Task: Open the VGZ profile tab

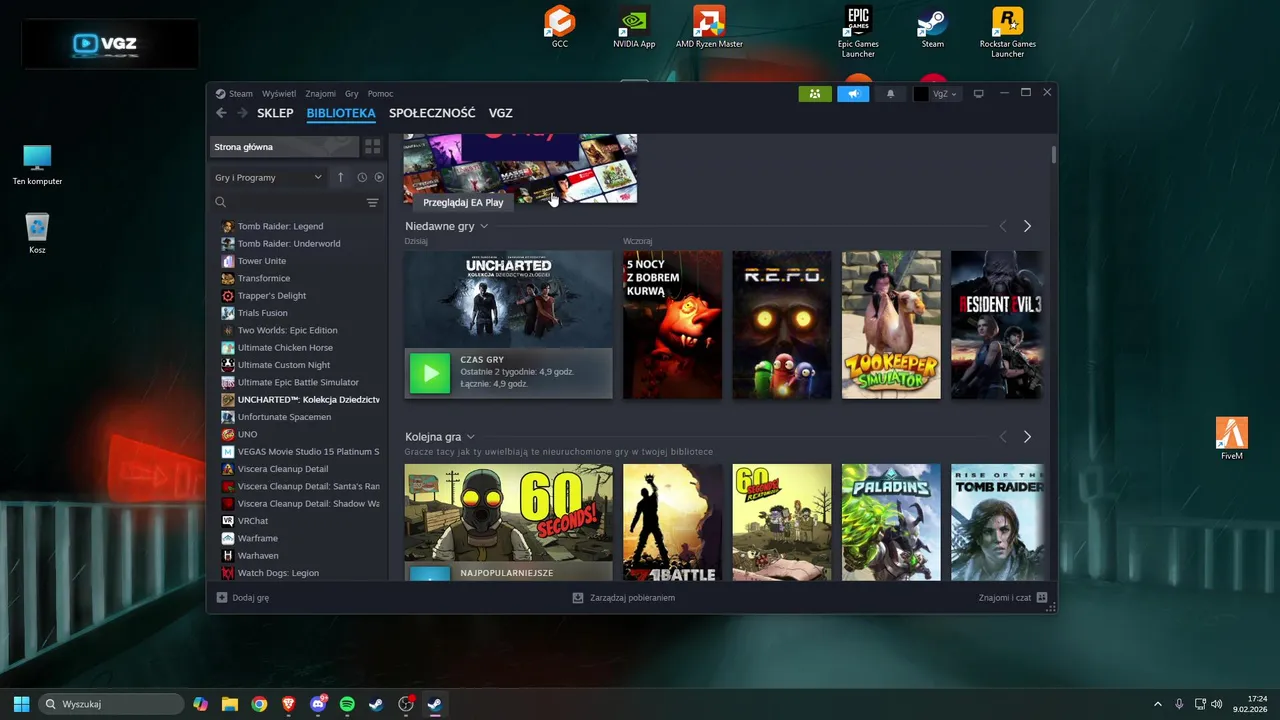Action: coord(500,113)
